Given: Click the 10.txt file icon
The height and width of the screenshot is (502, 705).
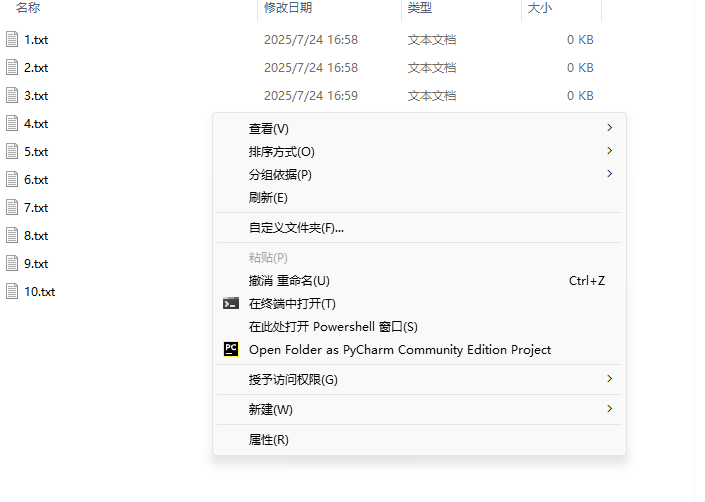Looking at the screenshot, I should [x=12, y=292].
